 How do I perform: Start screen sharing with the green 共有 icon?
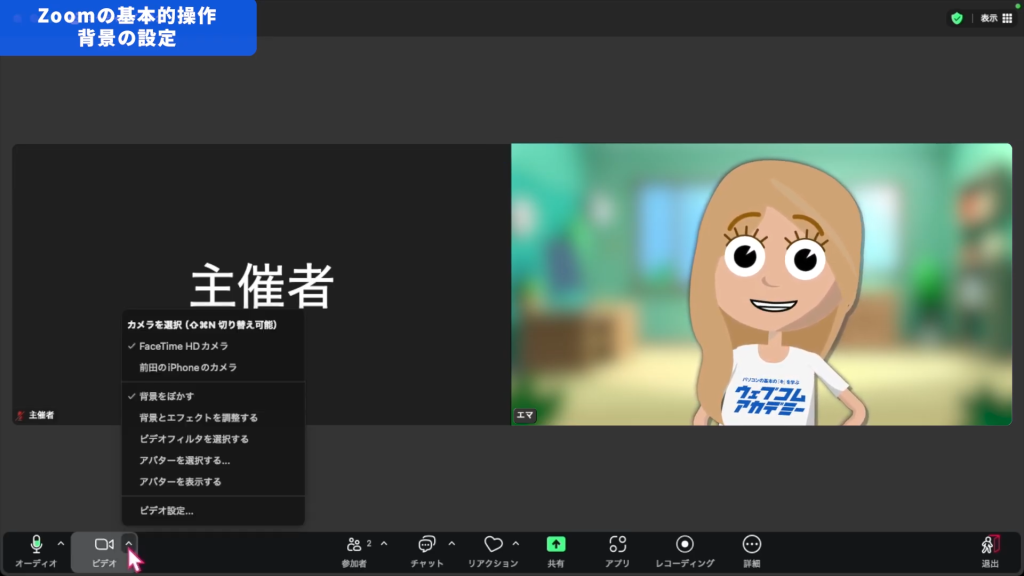point(555,545)
